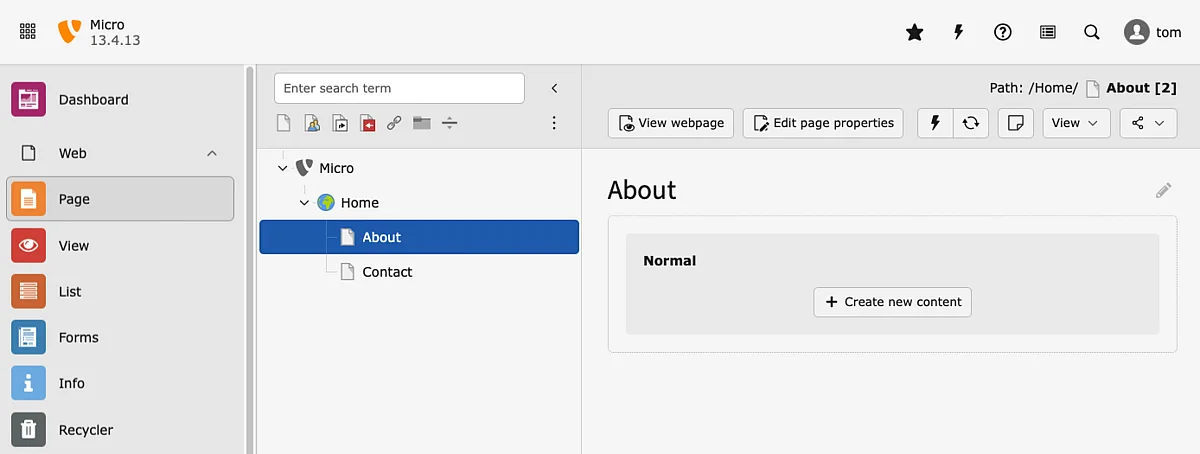The height and width of the screenshot is (454, 1200).
Task: Collapse the Home page tree node
Action: (x=304, y=203)
